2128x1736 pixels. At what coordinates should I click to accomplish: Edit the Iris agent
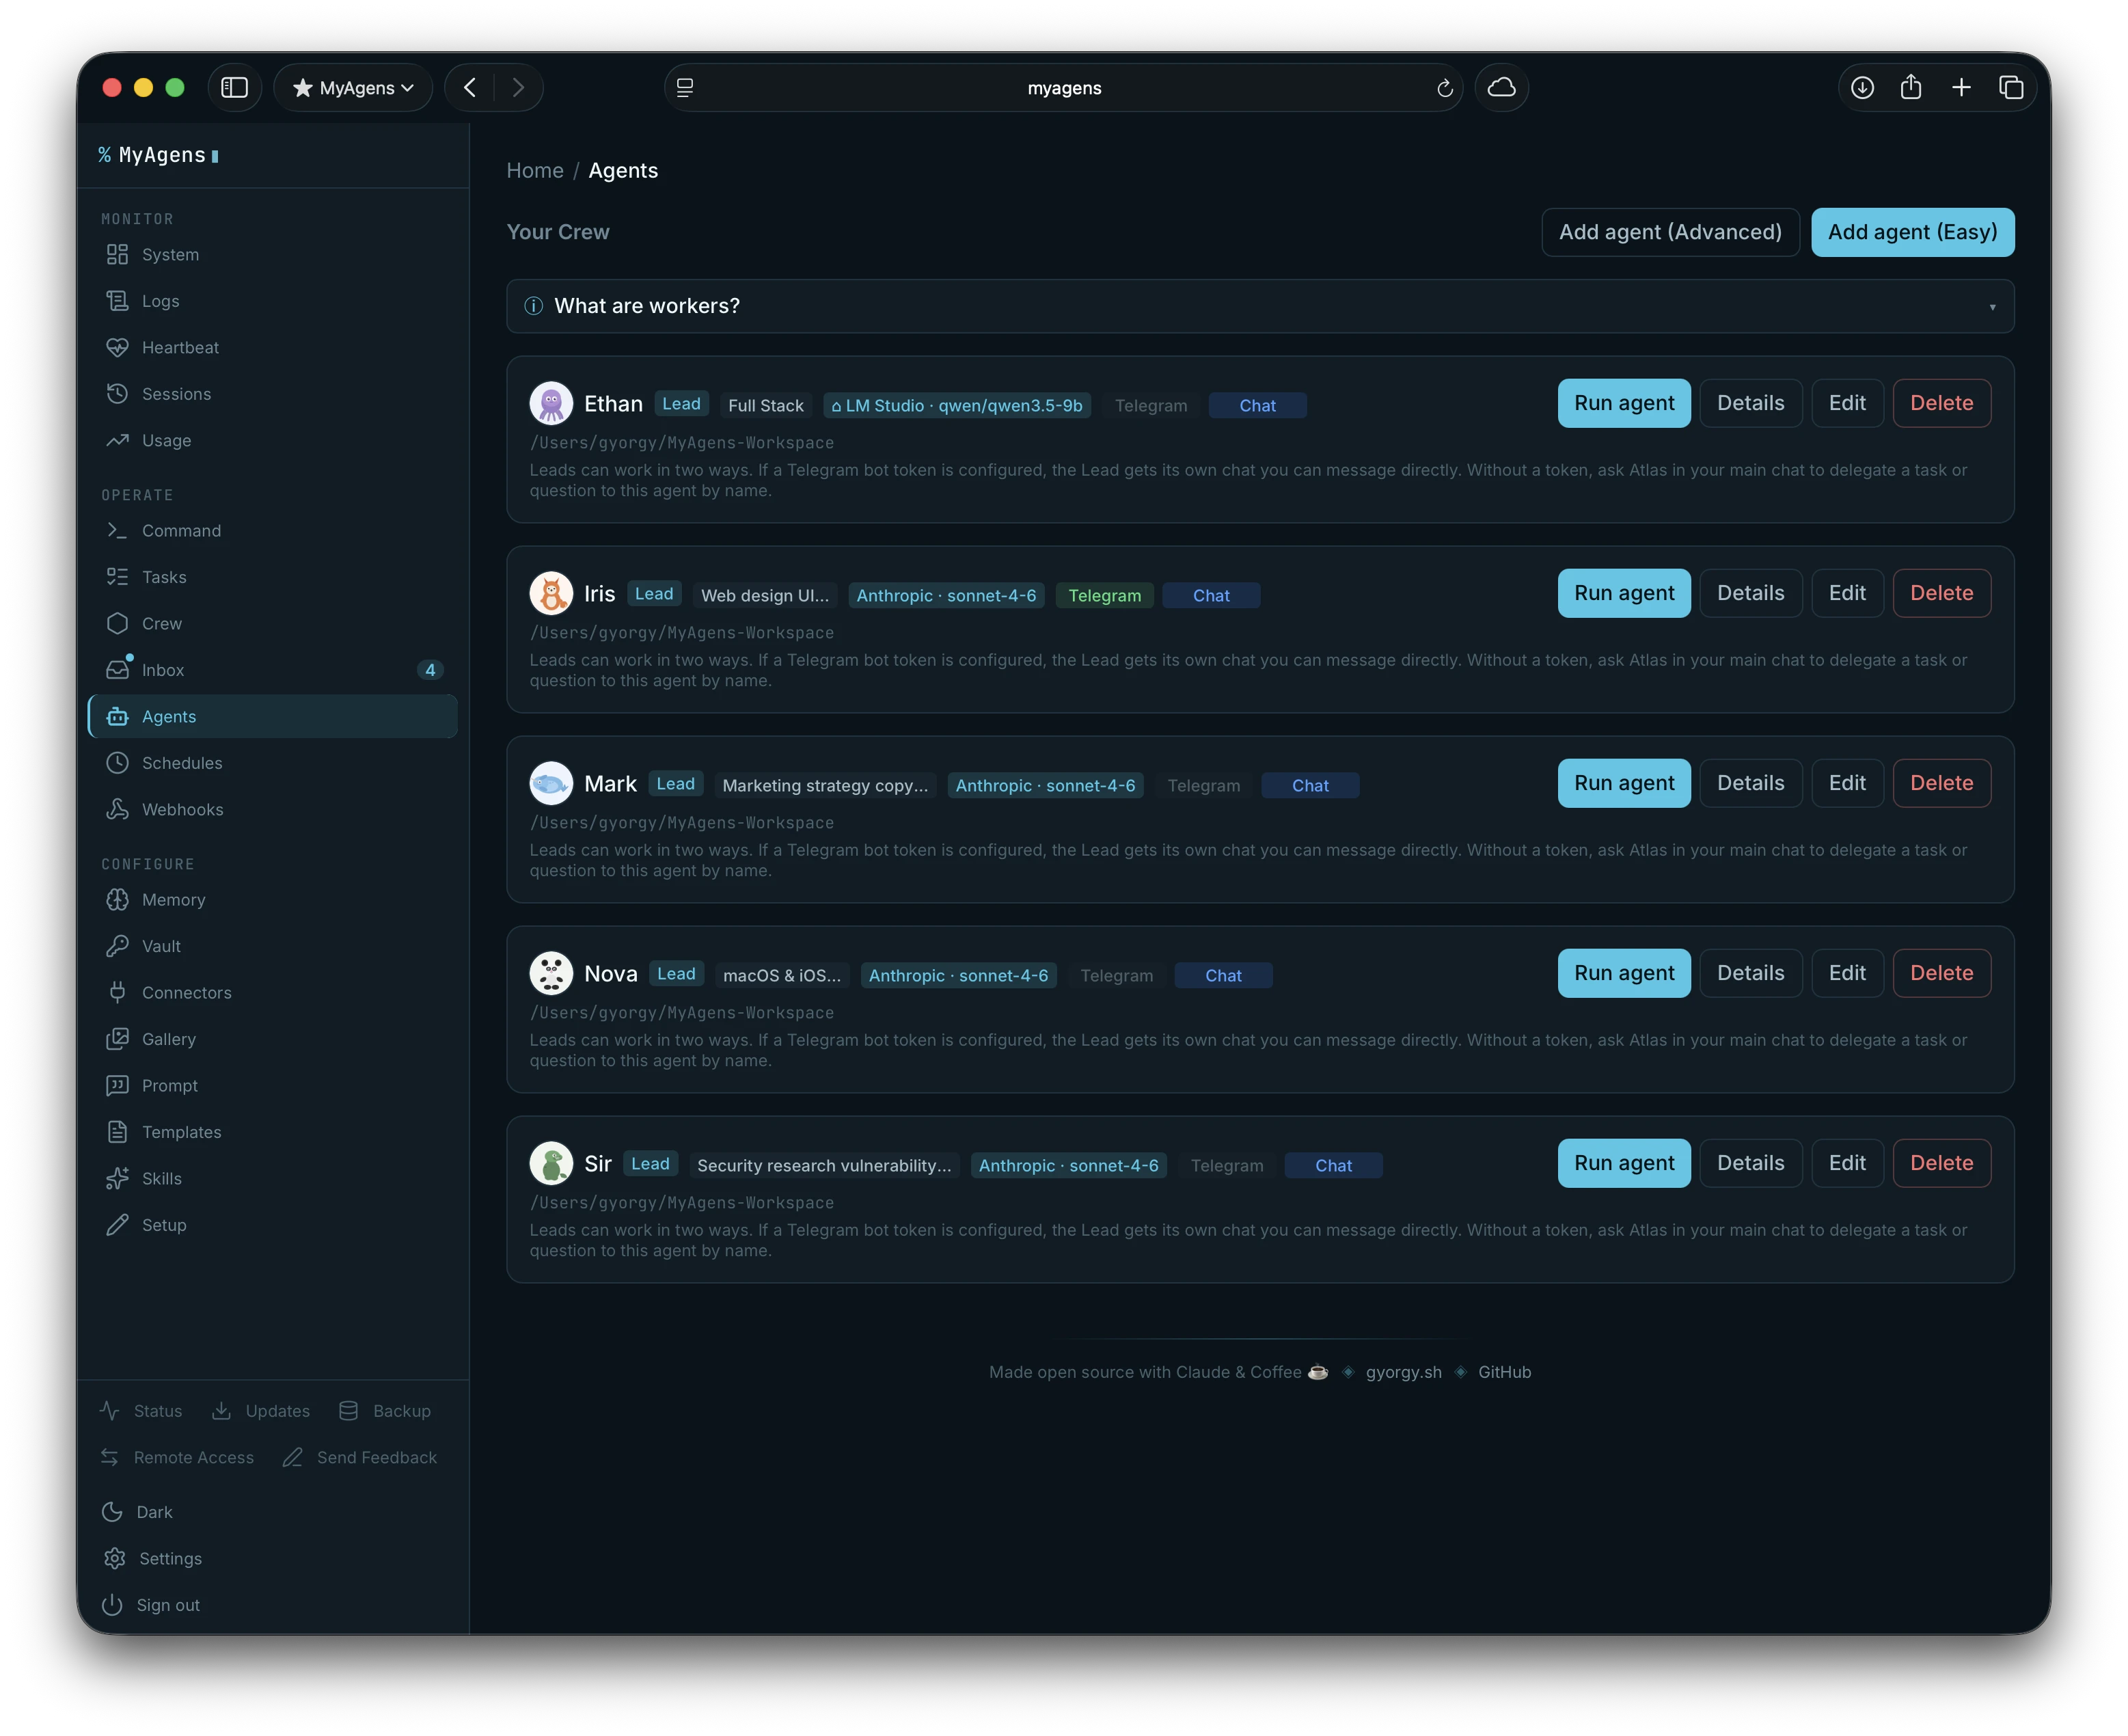click(1847, 593)
